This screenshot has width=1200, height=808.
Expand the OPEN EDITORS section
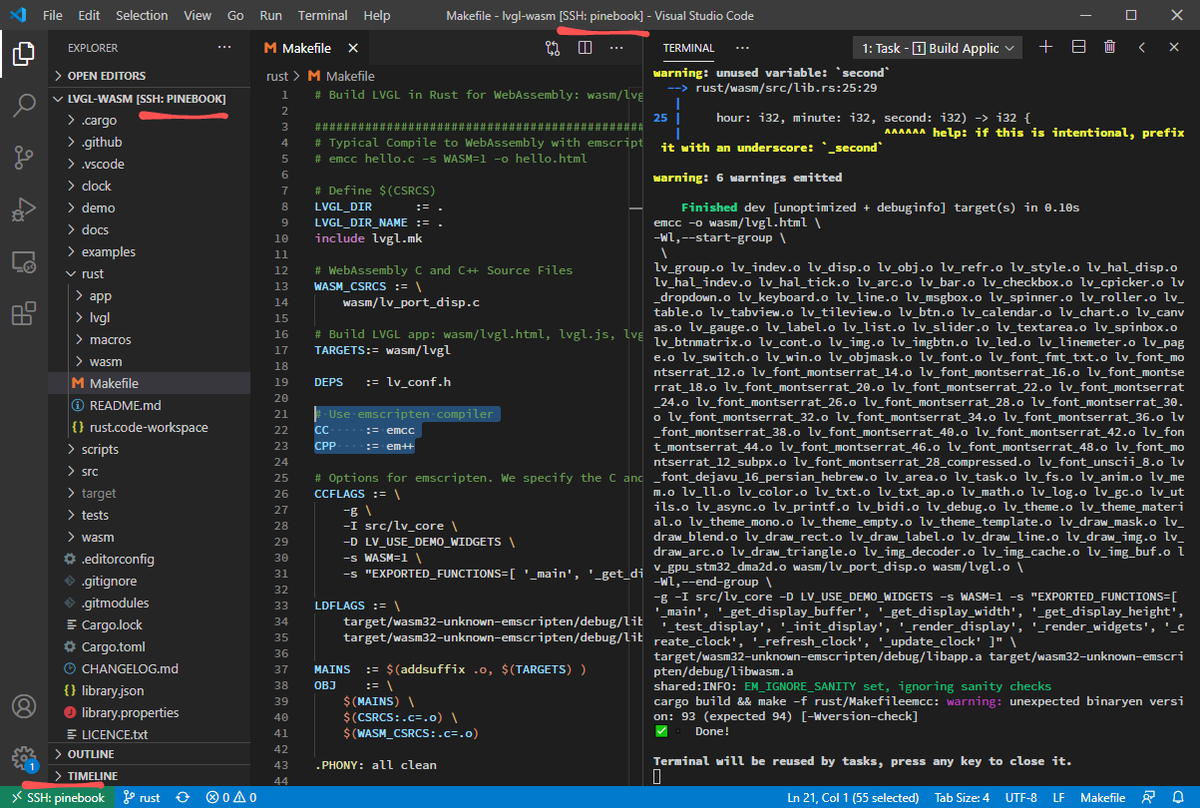[x=148, y=75]
